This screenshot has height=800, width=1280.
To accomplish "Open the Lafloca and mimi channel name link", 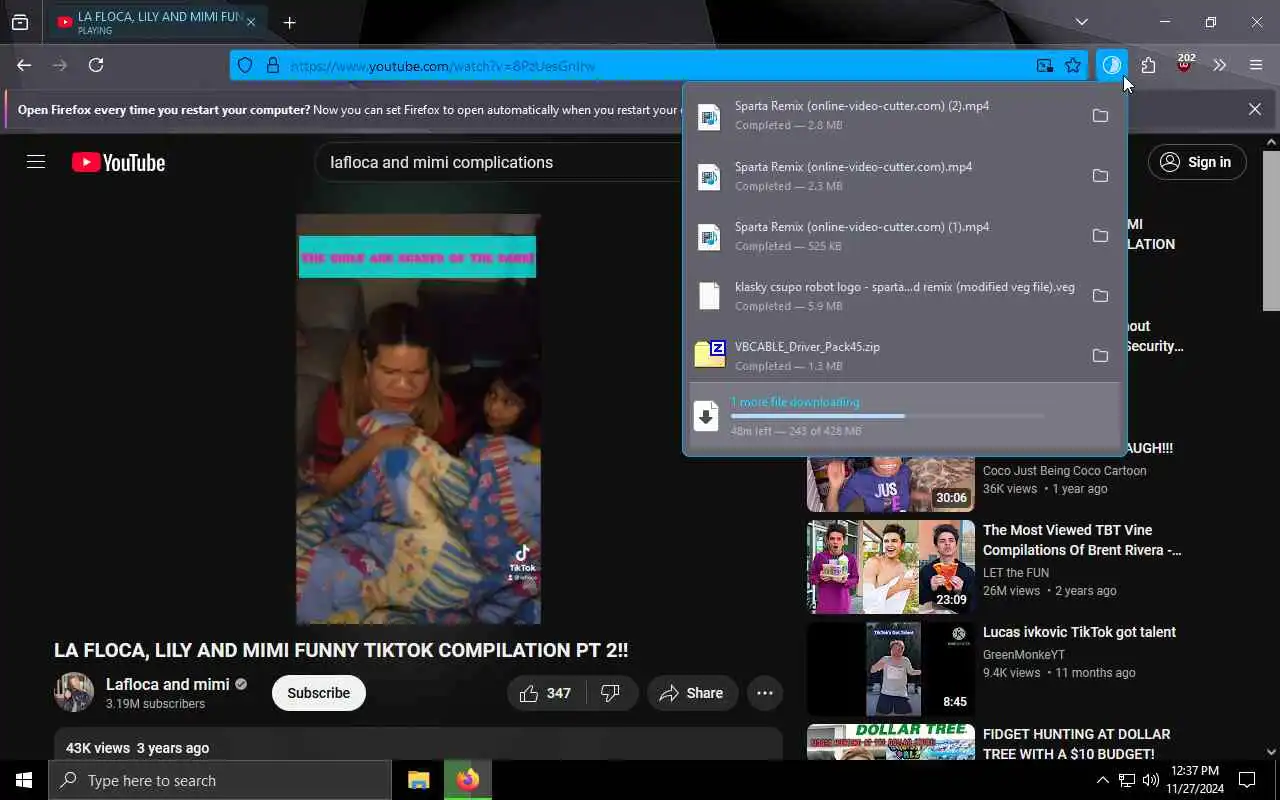I will click(168, 684).
